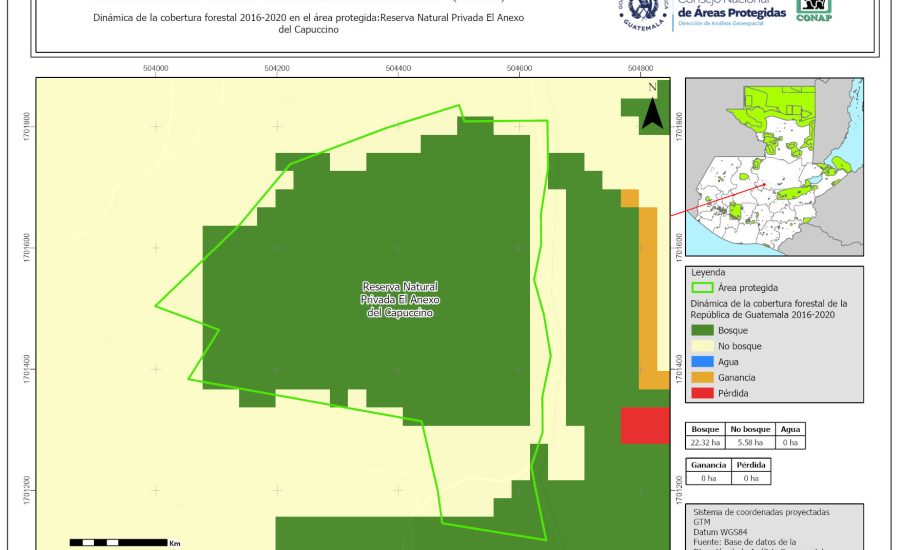Viewport: 900px width, 550px height.
Task: Click the Leyenda heading
Action: 707,271
